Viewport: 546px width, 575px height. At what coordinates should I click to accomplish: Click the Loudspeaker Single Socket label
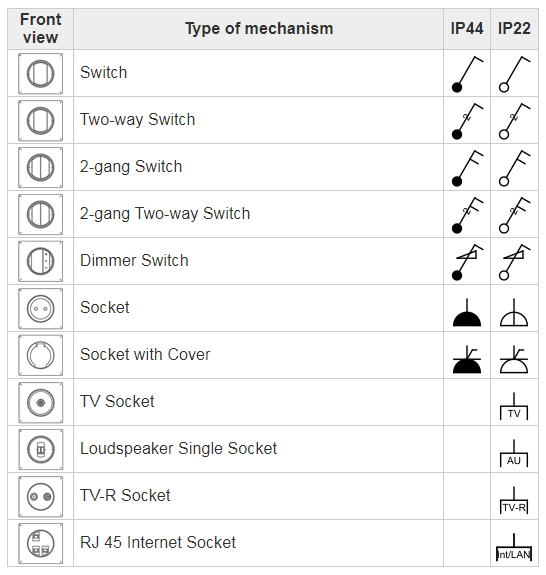tap(179, 448)
